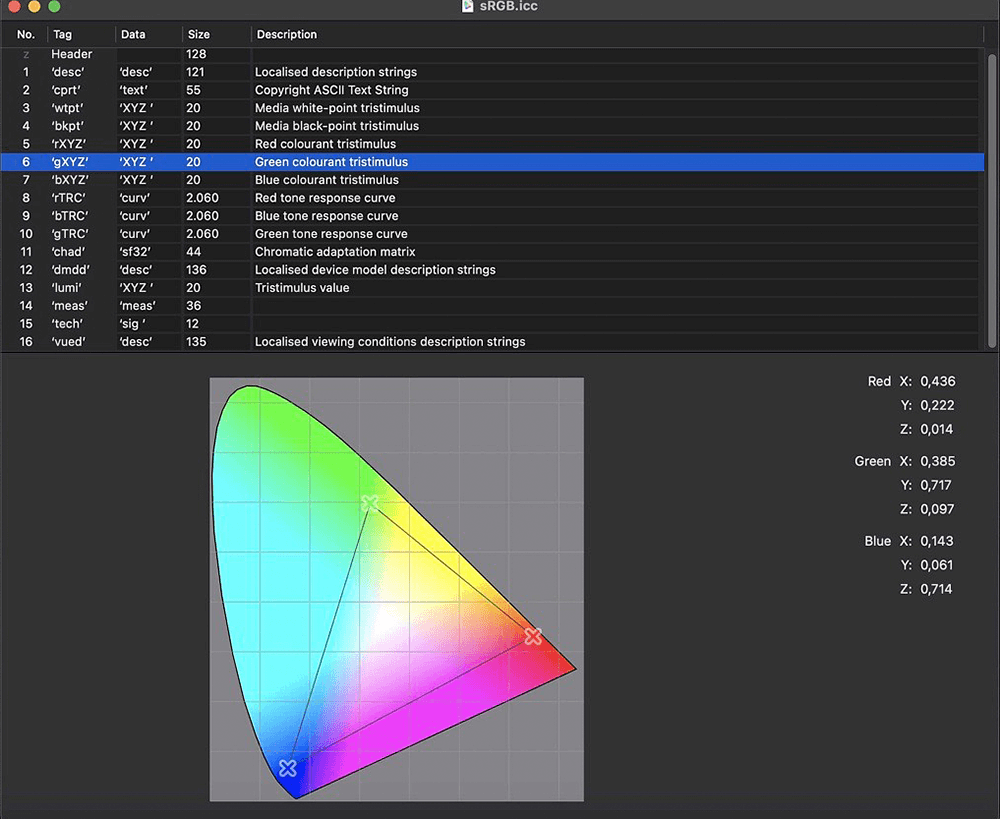Screen dimensions: 1000x819
Task: Click the red primary marker on the chromaticity diagram
Action: pyautogui.click(x=533, y=636)
